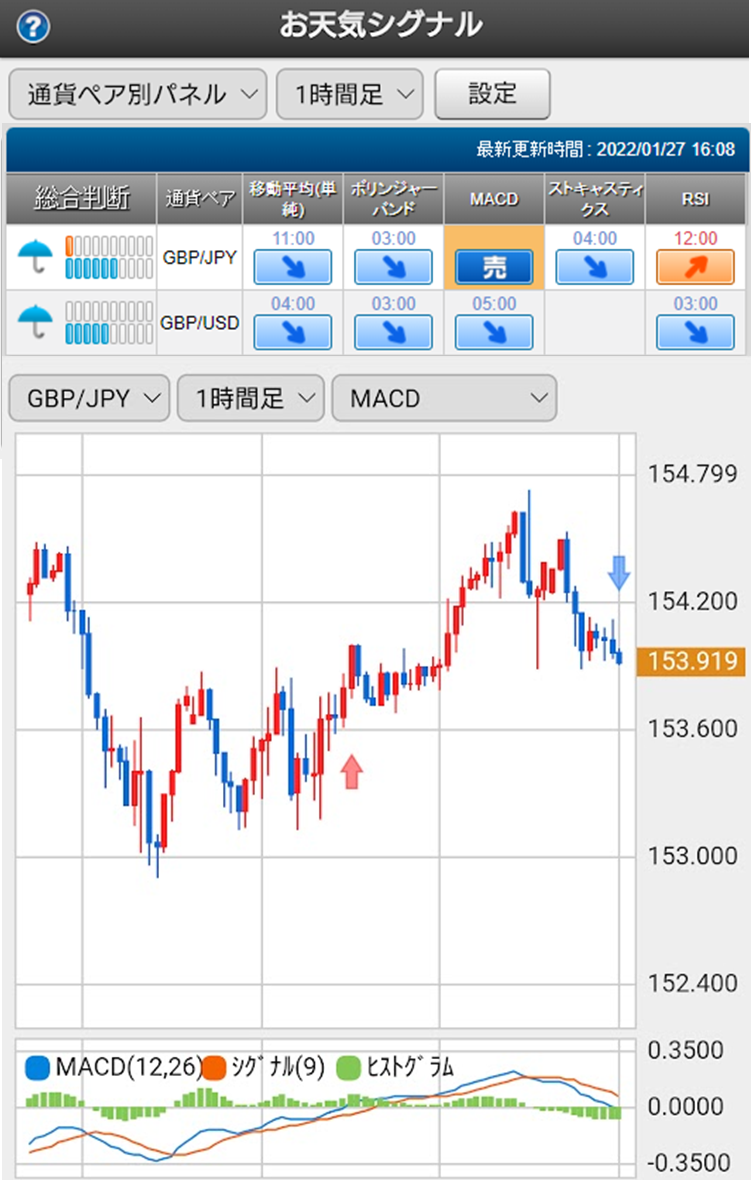
Task: Click current price label 153.919
Action: coord(691,661)
